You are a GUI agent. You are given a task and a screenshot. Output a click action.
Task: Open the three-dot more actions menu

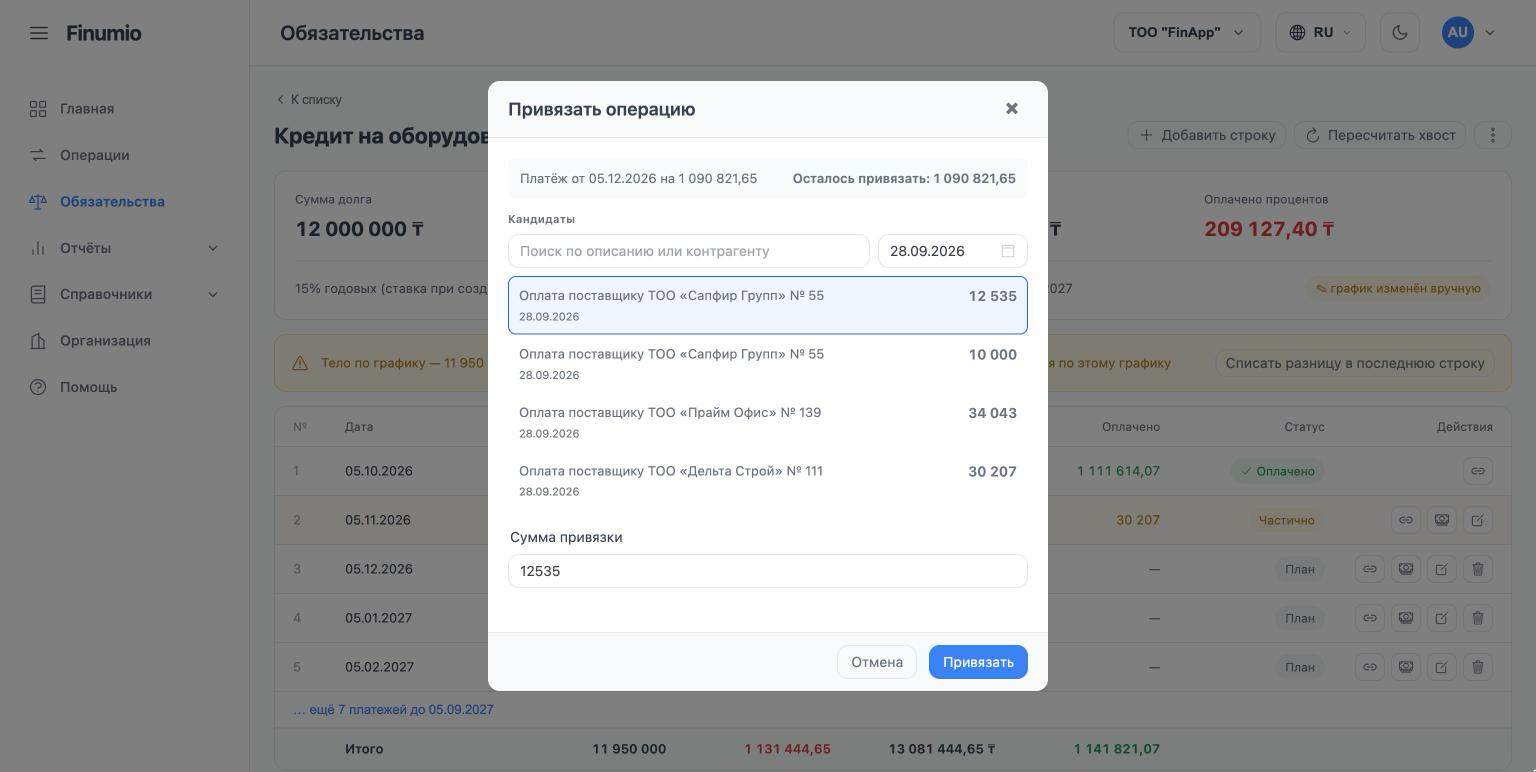click(x=1493, y=135)
